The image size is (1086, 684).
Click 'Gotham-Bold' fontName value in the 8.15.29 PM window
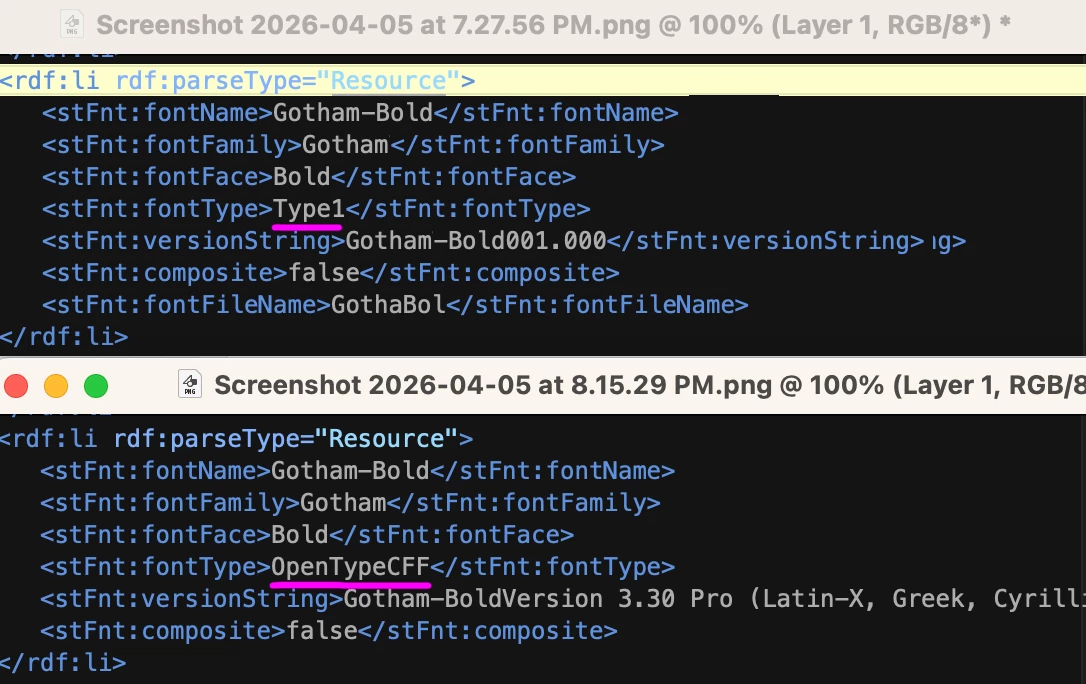350,471
